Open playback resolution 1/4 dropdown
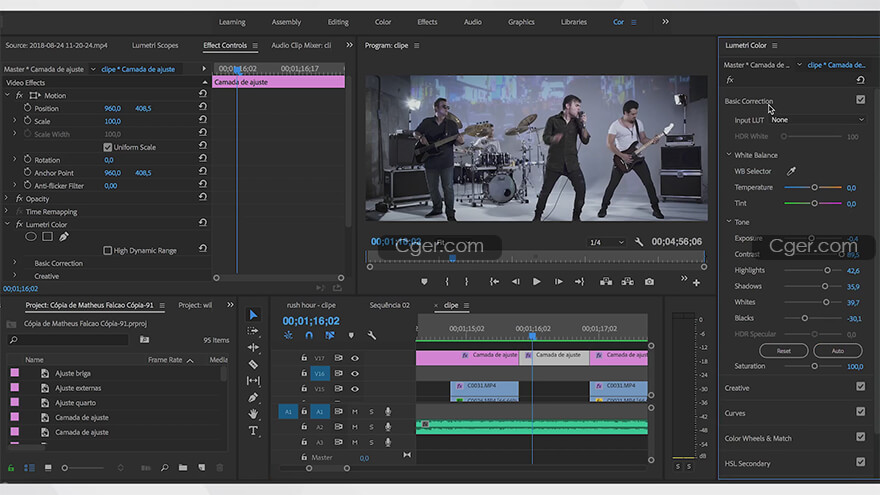The height and width of the screenshot is (495, 880). [x=606, y=242]
